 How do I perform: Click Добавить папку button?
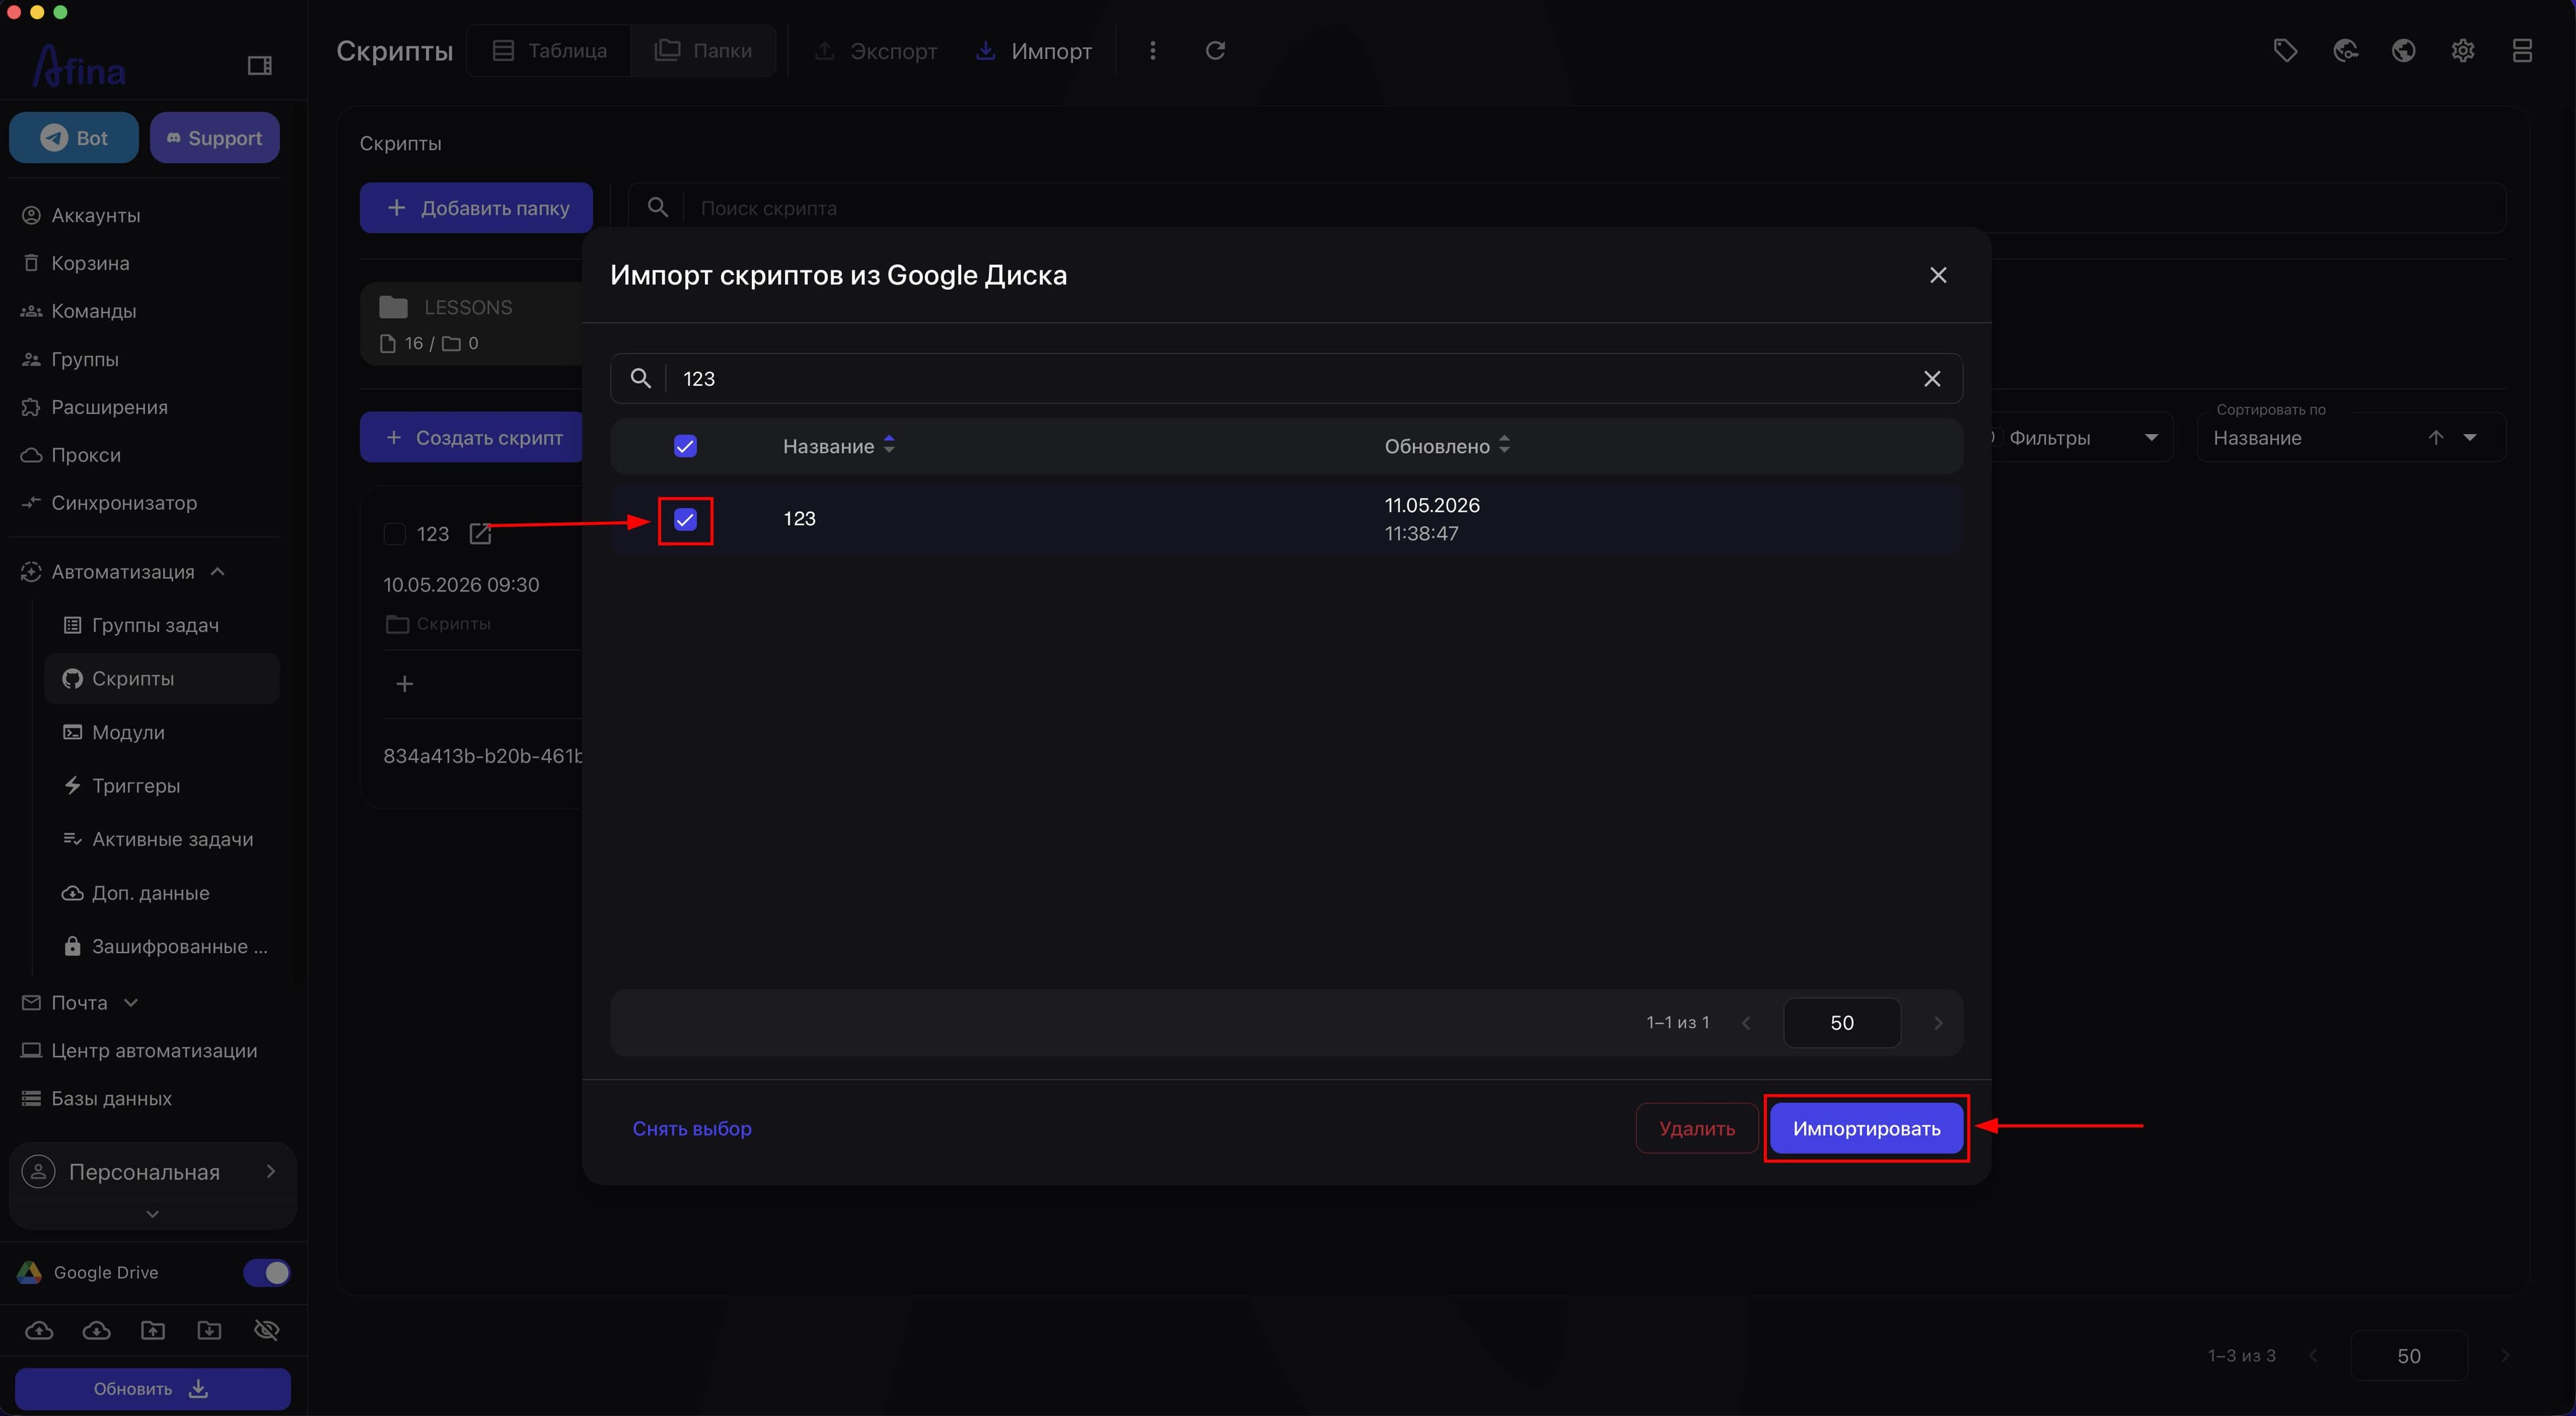[476, 208]
